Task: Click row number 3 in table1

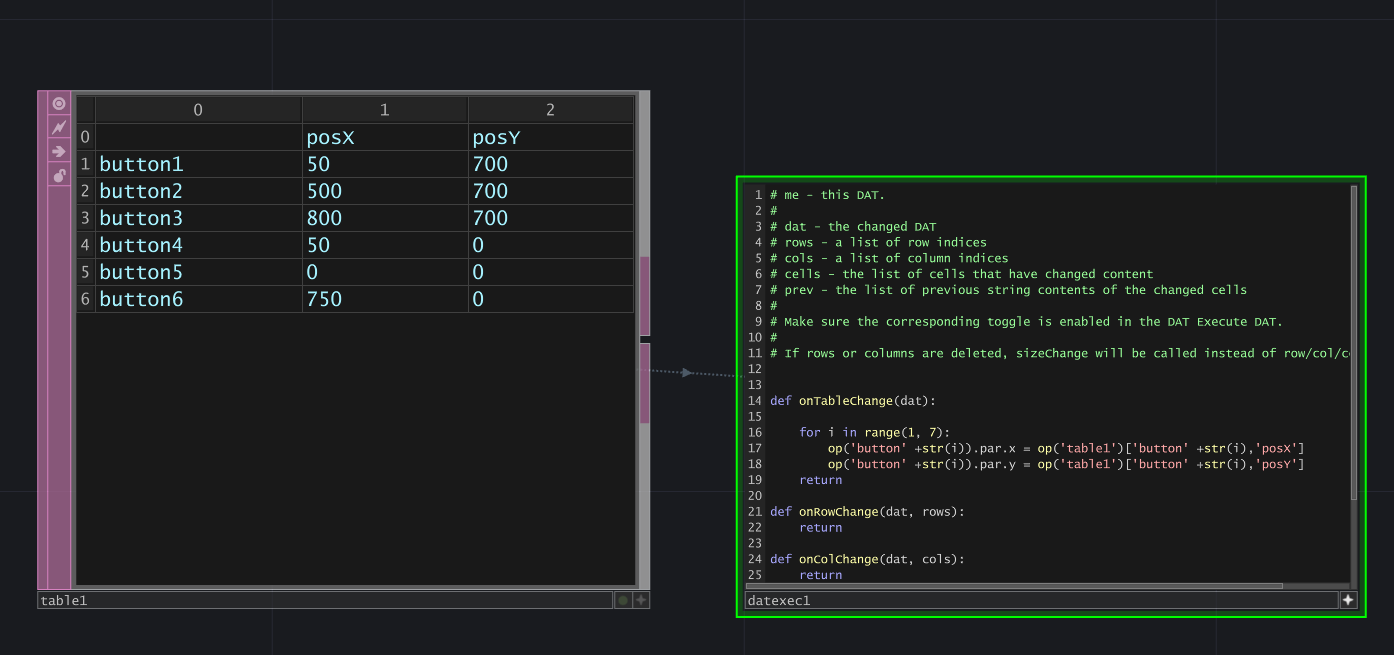Action: [85, 217]
